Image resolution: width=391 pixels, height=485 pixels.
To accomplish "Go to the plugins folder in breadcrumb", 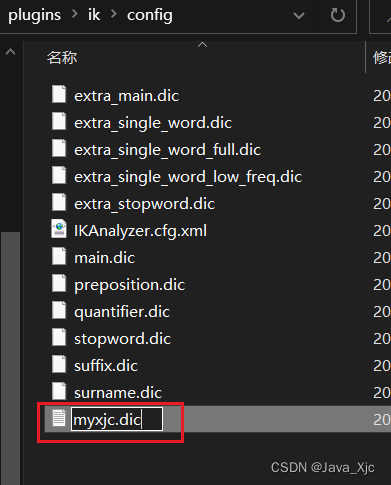I will [34, 15].
